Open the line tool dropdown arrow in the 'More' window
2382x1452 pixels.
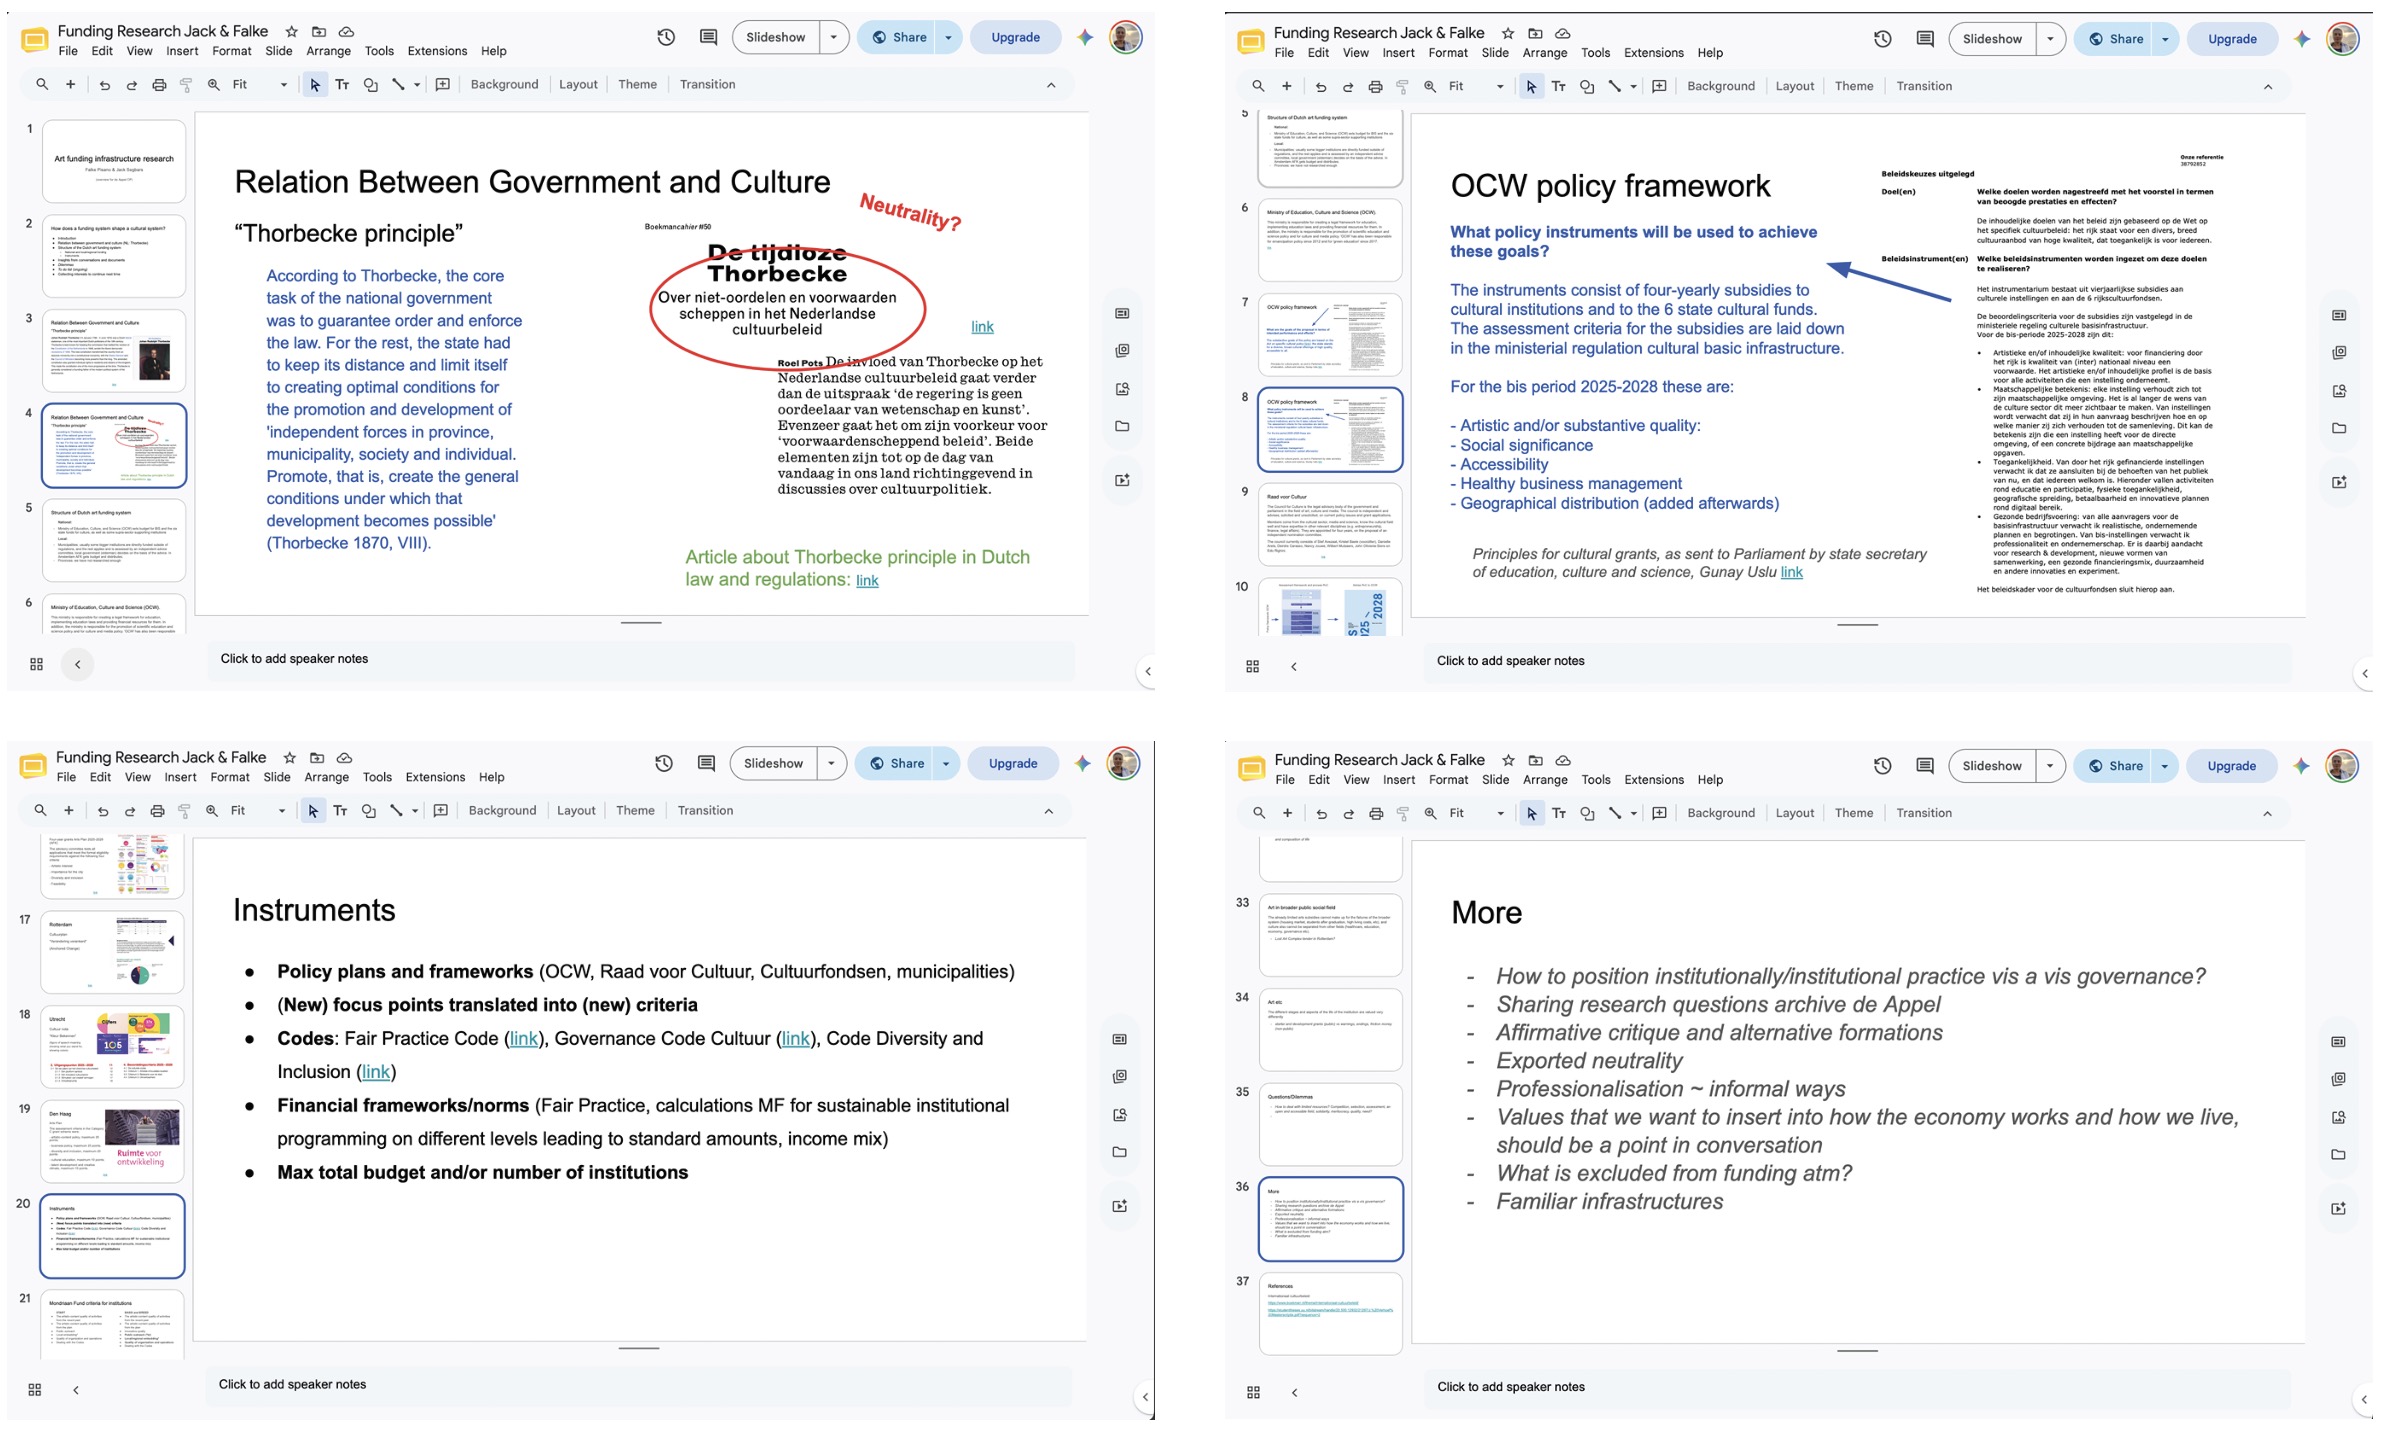[1634, 813]
